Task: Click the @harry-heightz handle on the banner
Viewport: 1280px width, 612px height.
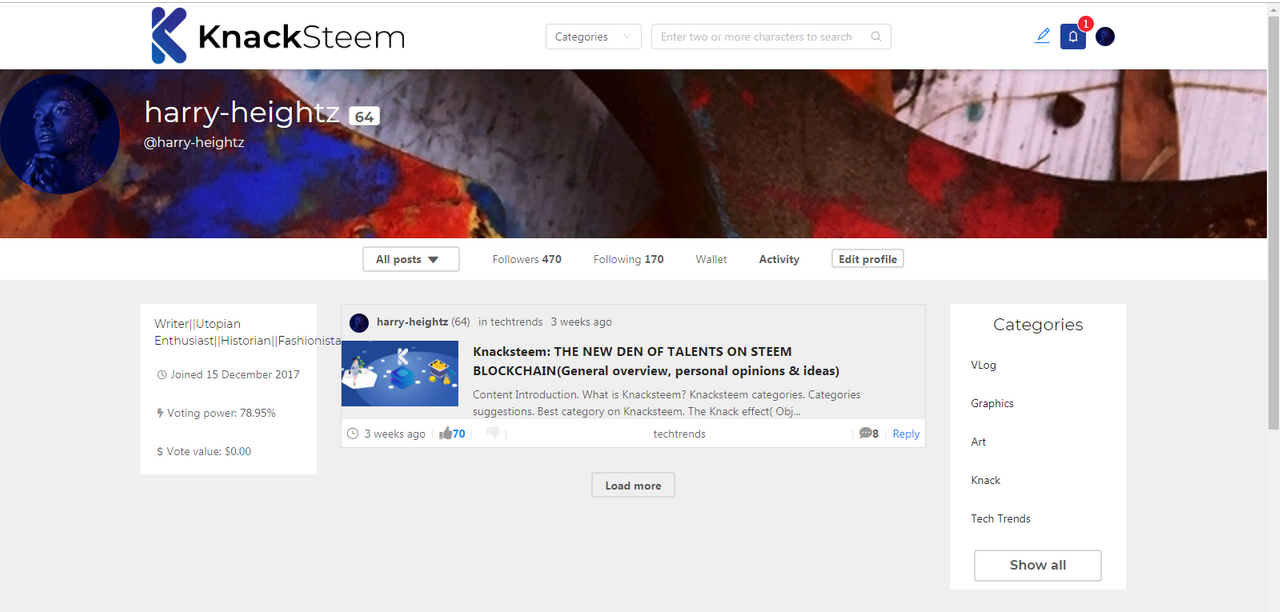Action: tap(194, 143)
